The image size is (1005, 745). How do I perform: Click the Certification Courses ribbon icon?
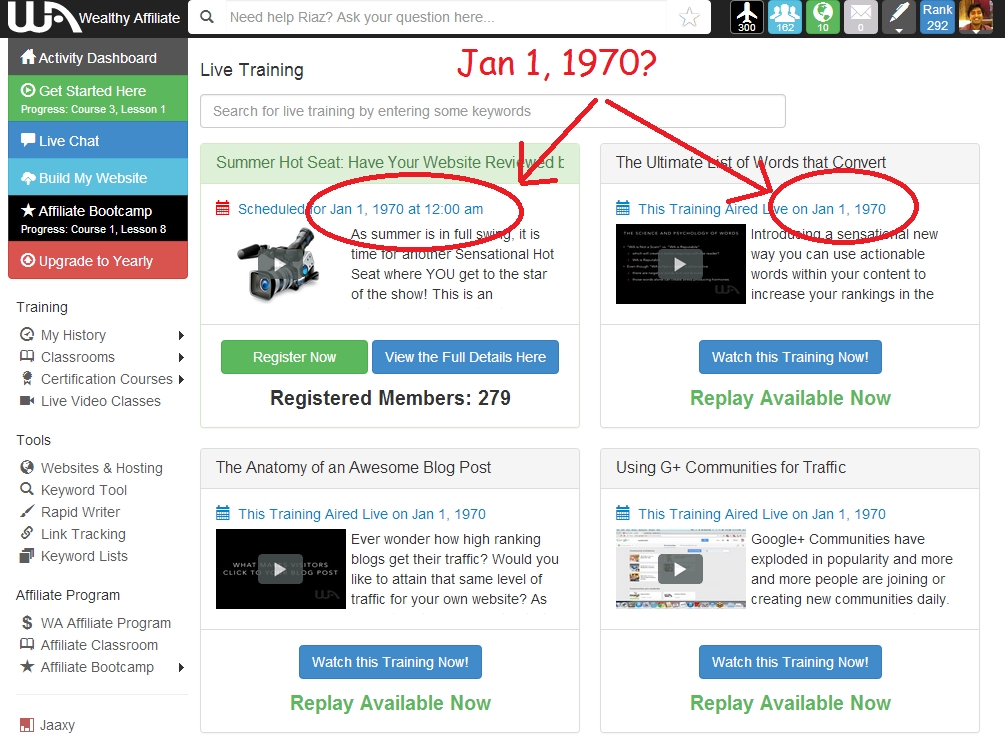(x=27, y=378)
